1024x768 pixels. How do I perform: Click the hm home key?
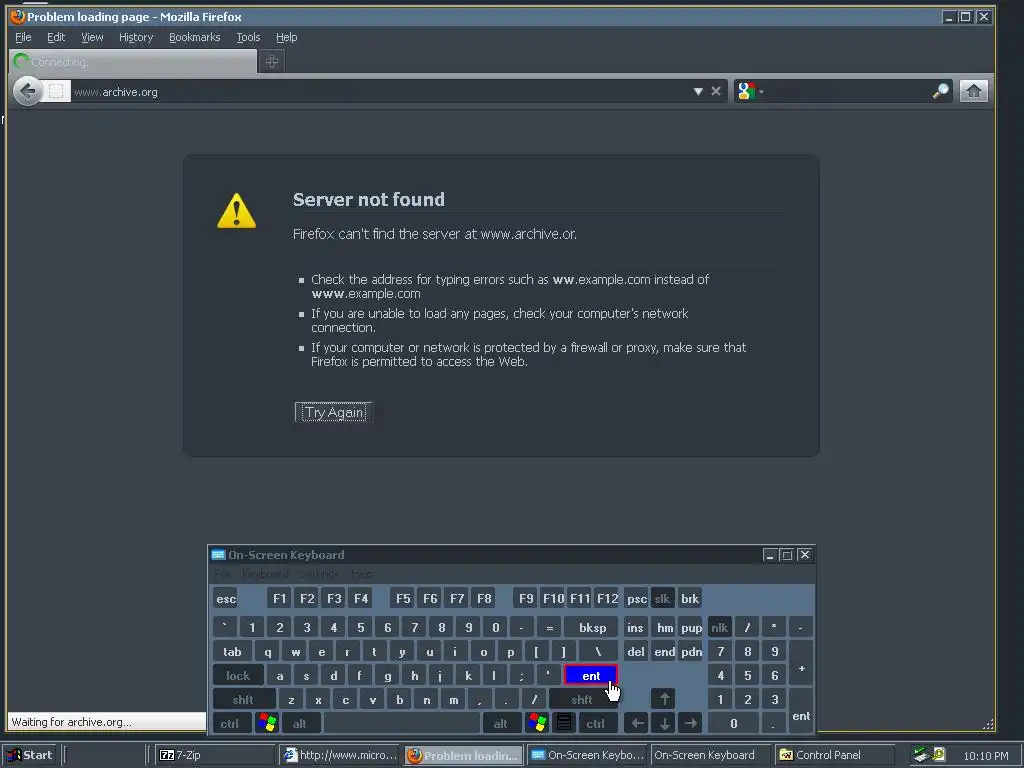click(664, 627)
